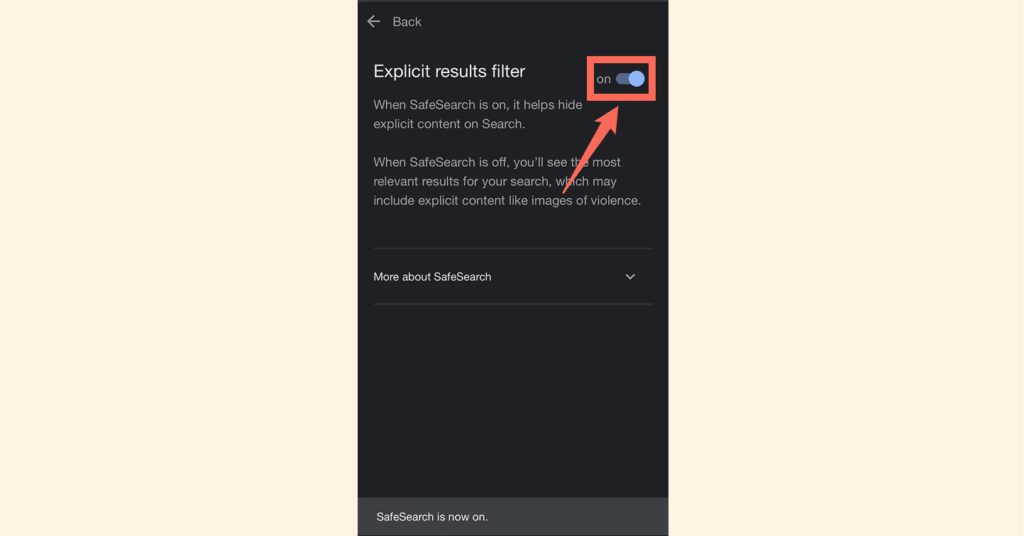Click the divider line below More about SafeSearch

pos(513,304)
